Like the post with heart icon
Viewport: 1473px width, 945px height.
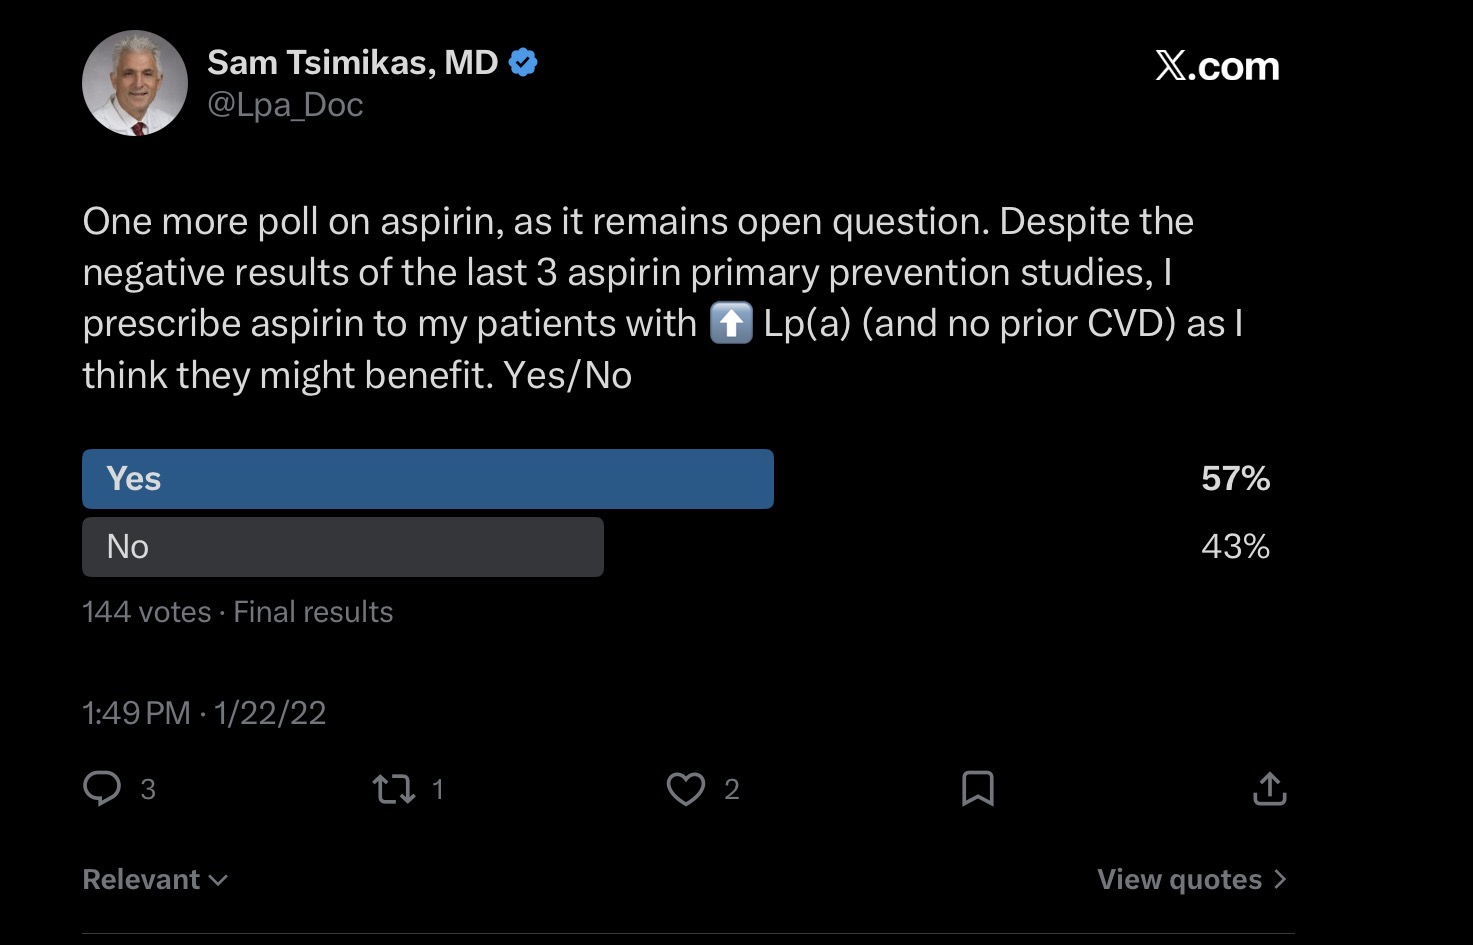click(686, 789)
